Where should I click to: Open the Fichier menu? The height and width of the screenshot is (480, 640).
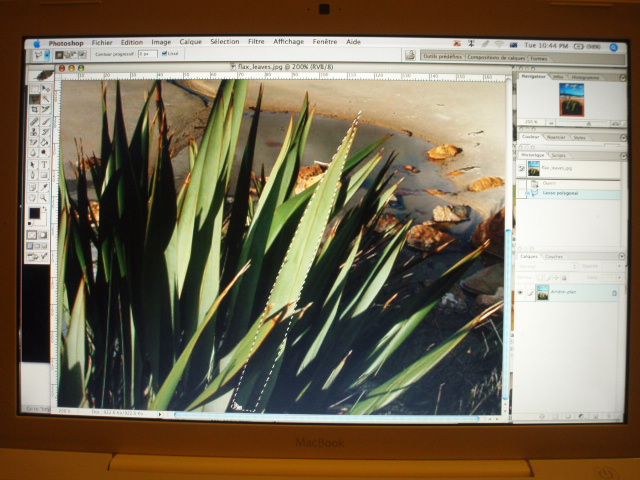coord(102,42)
